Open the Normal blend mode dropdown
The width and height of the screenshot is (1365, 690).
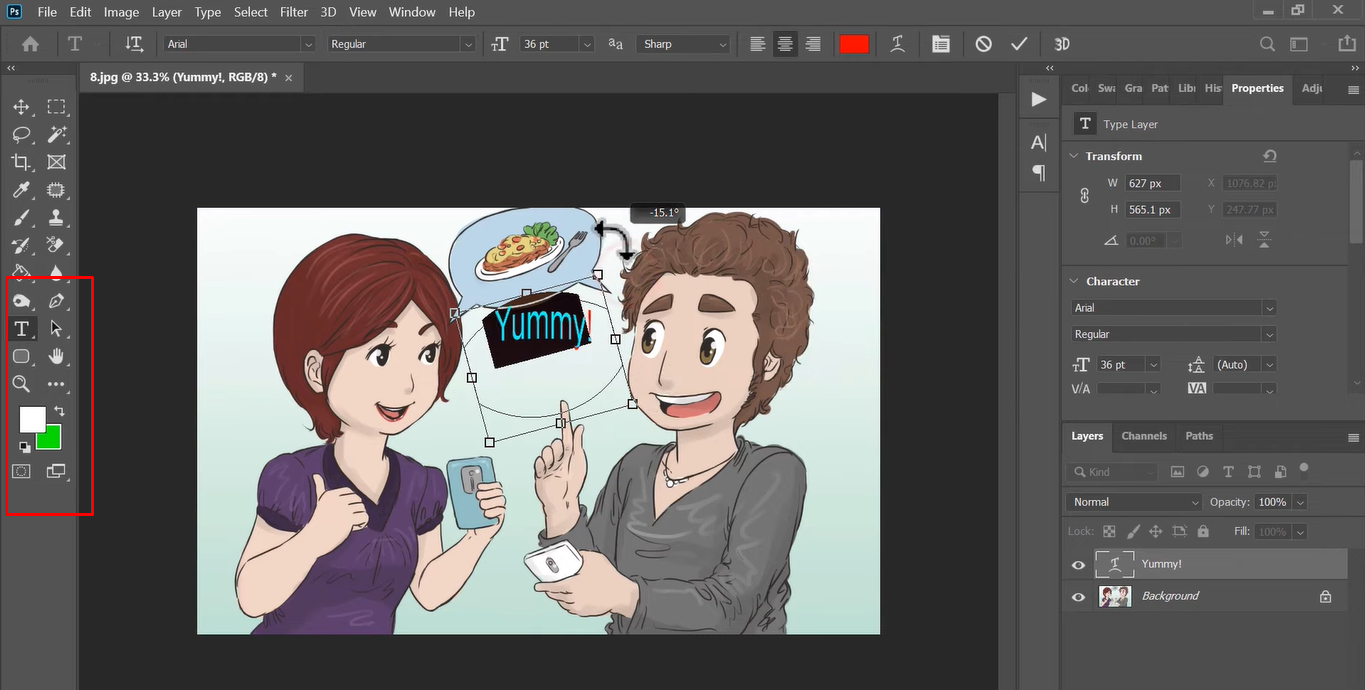pos(1135,502)
